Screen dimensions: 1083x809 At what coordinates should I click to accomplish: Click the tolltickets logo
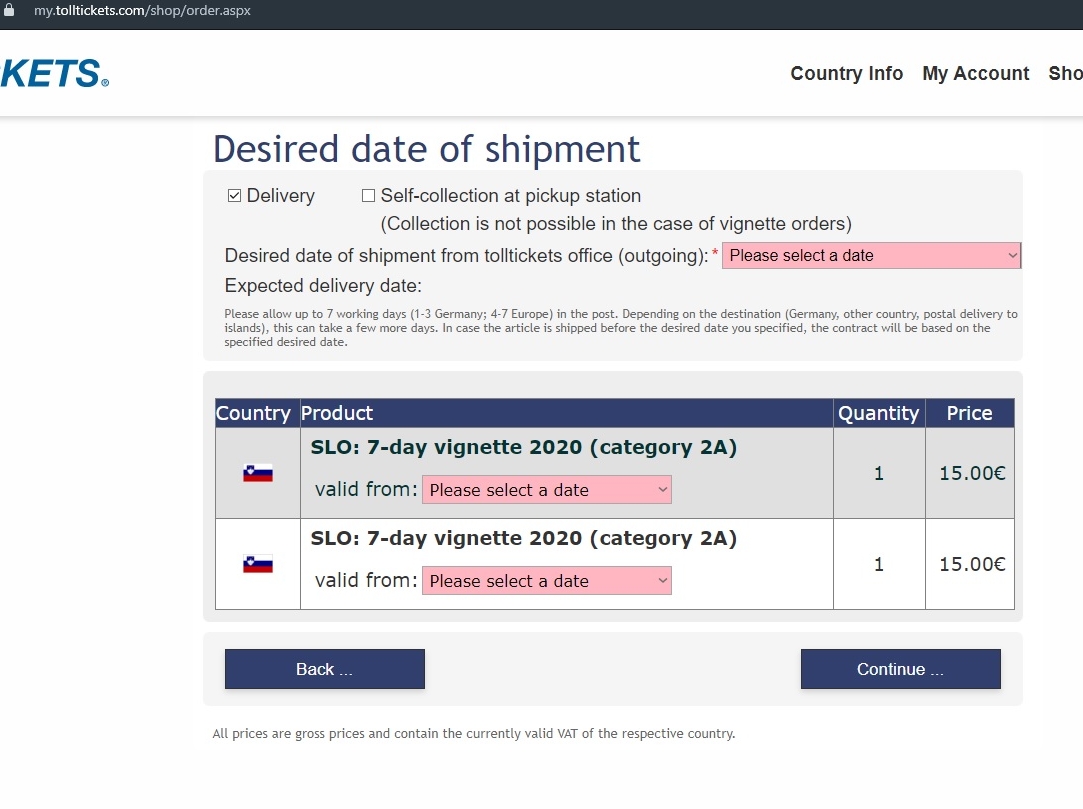pyautogui.click(x=52, y=74)
